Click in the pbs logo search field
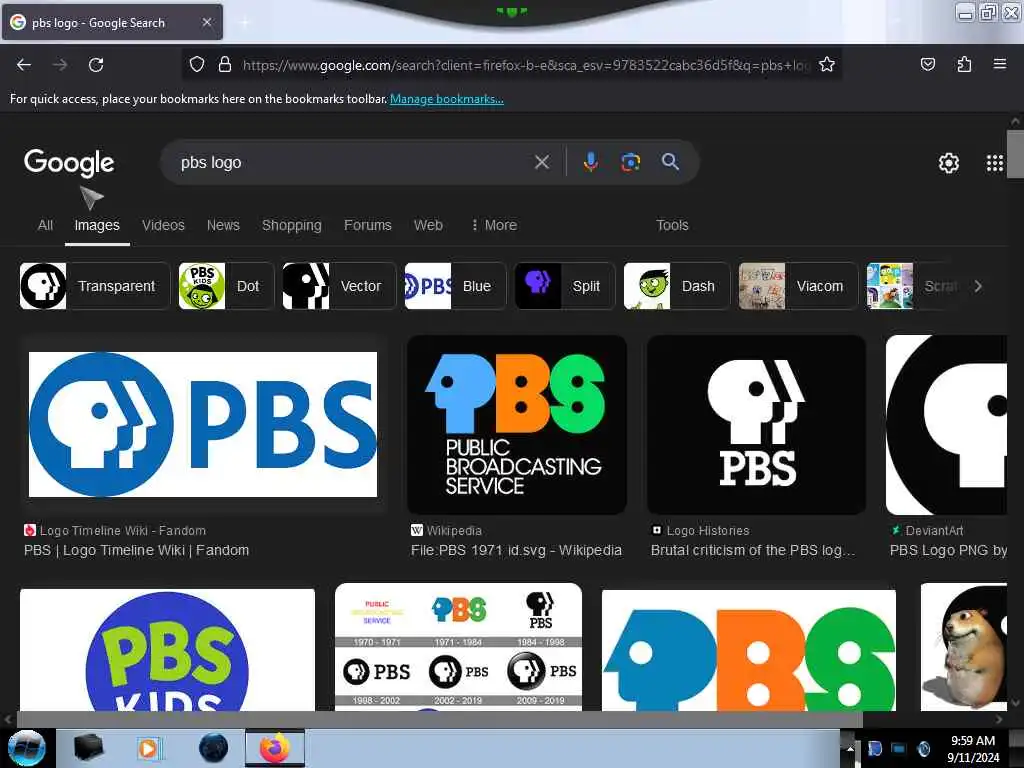 point(353,162)
